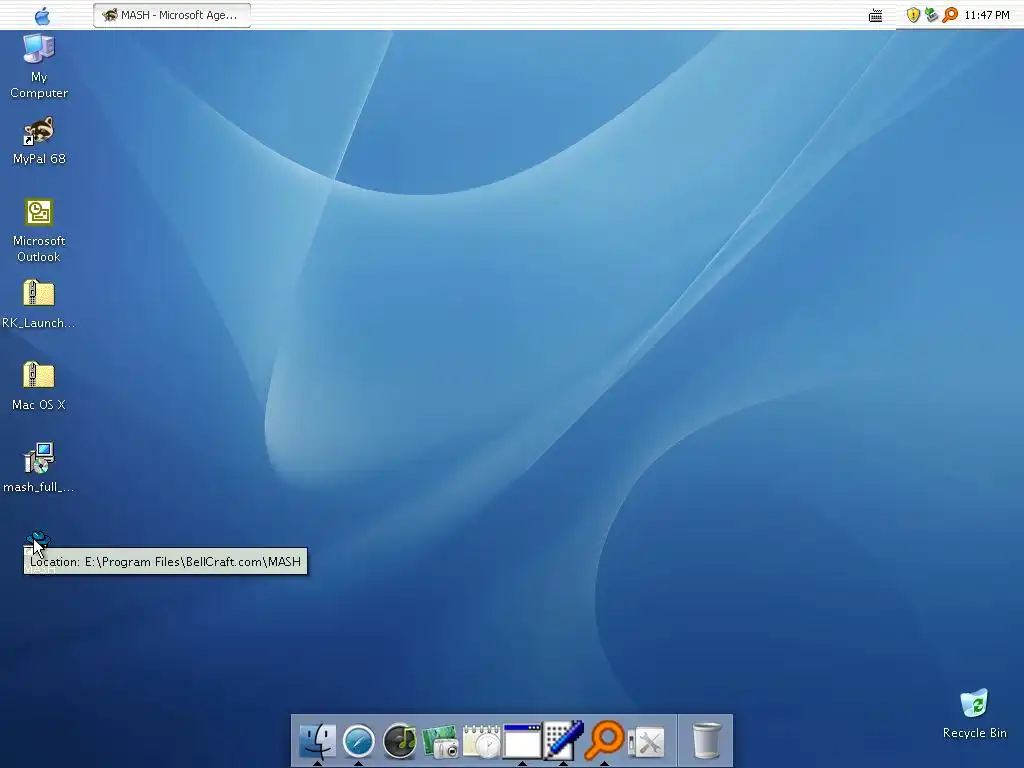Open the system tools wrench dock icon
This screenshot has height=768, width=1024.
click(x=646, y=743)
